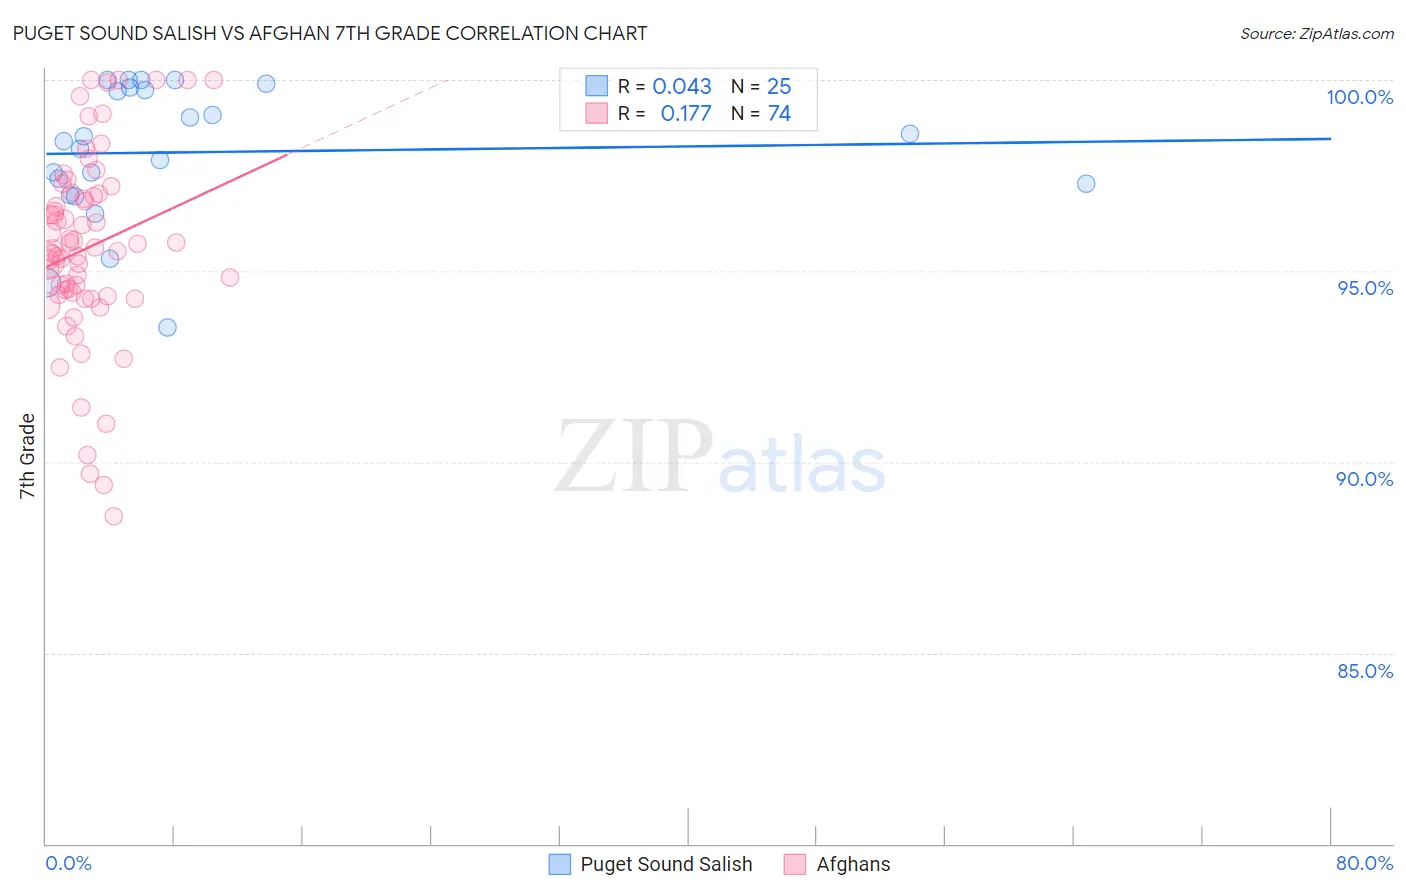Click the lowest pink data point

click(114, 517)
